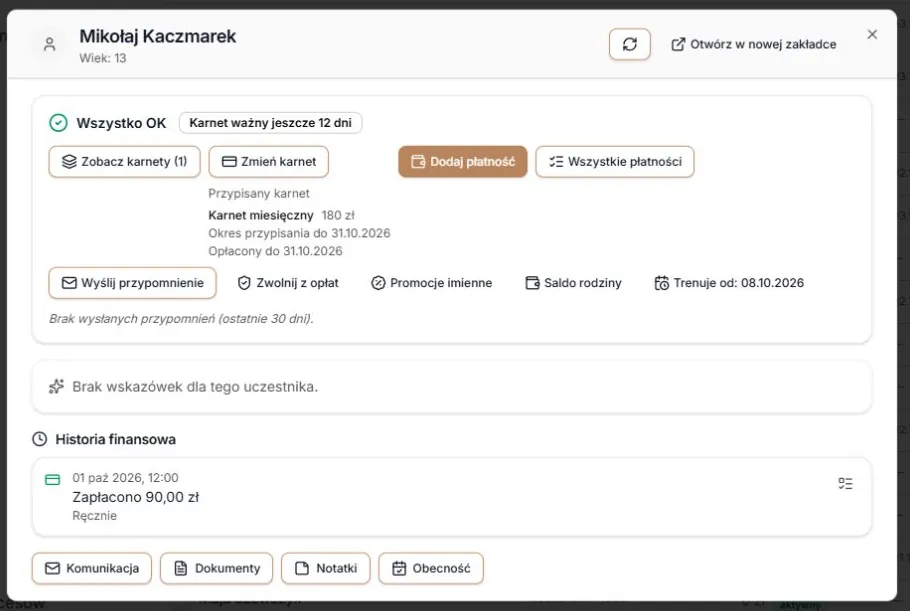Click the Mikołaj Kaczmarek name heading

(158, 36)
